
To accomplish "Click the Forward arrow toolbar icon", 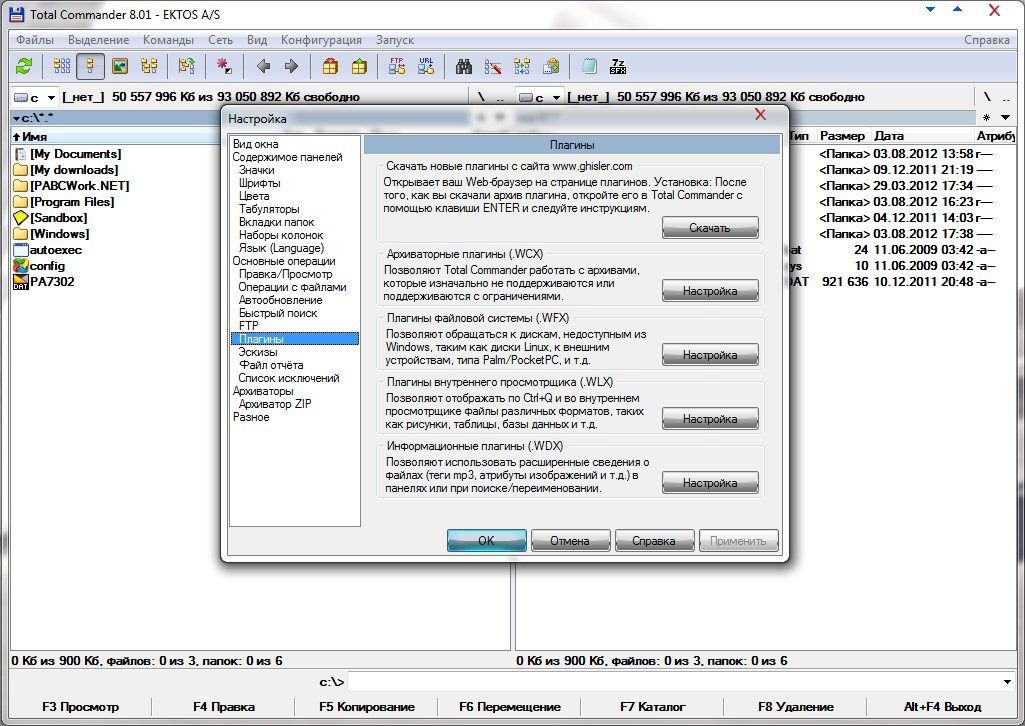I will (292, 67).
